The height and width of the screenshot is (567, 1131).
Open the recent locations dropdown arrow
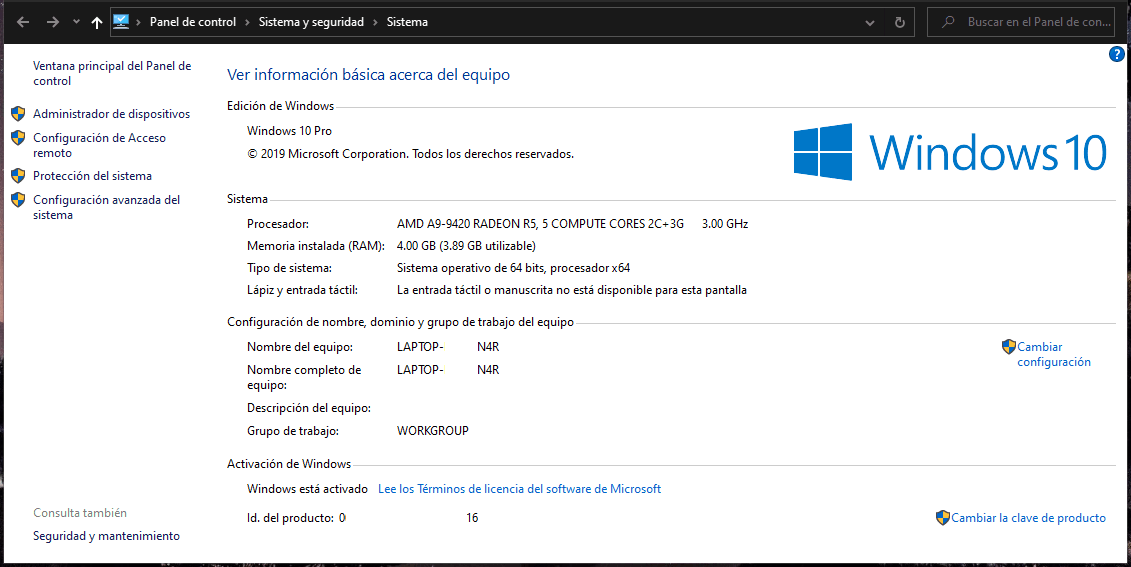76,22
